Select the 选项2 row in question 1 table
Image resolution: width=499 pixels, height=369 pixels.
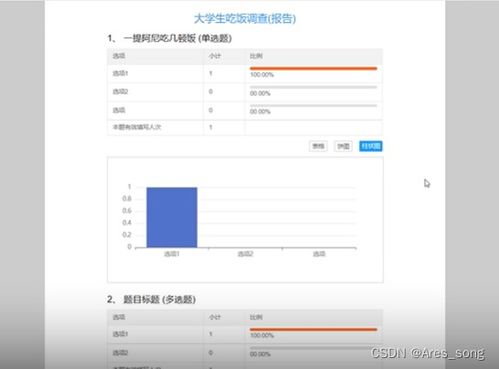[245, 92]
